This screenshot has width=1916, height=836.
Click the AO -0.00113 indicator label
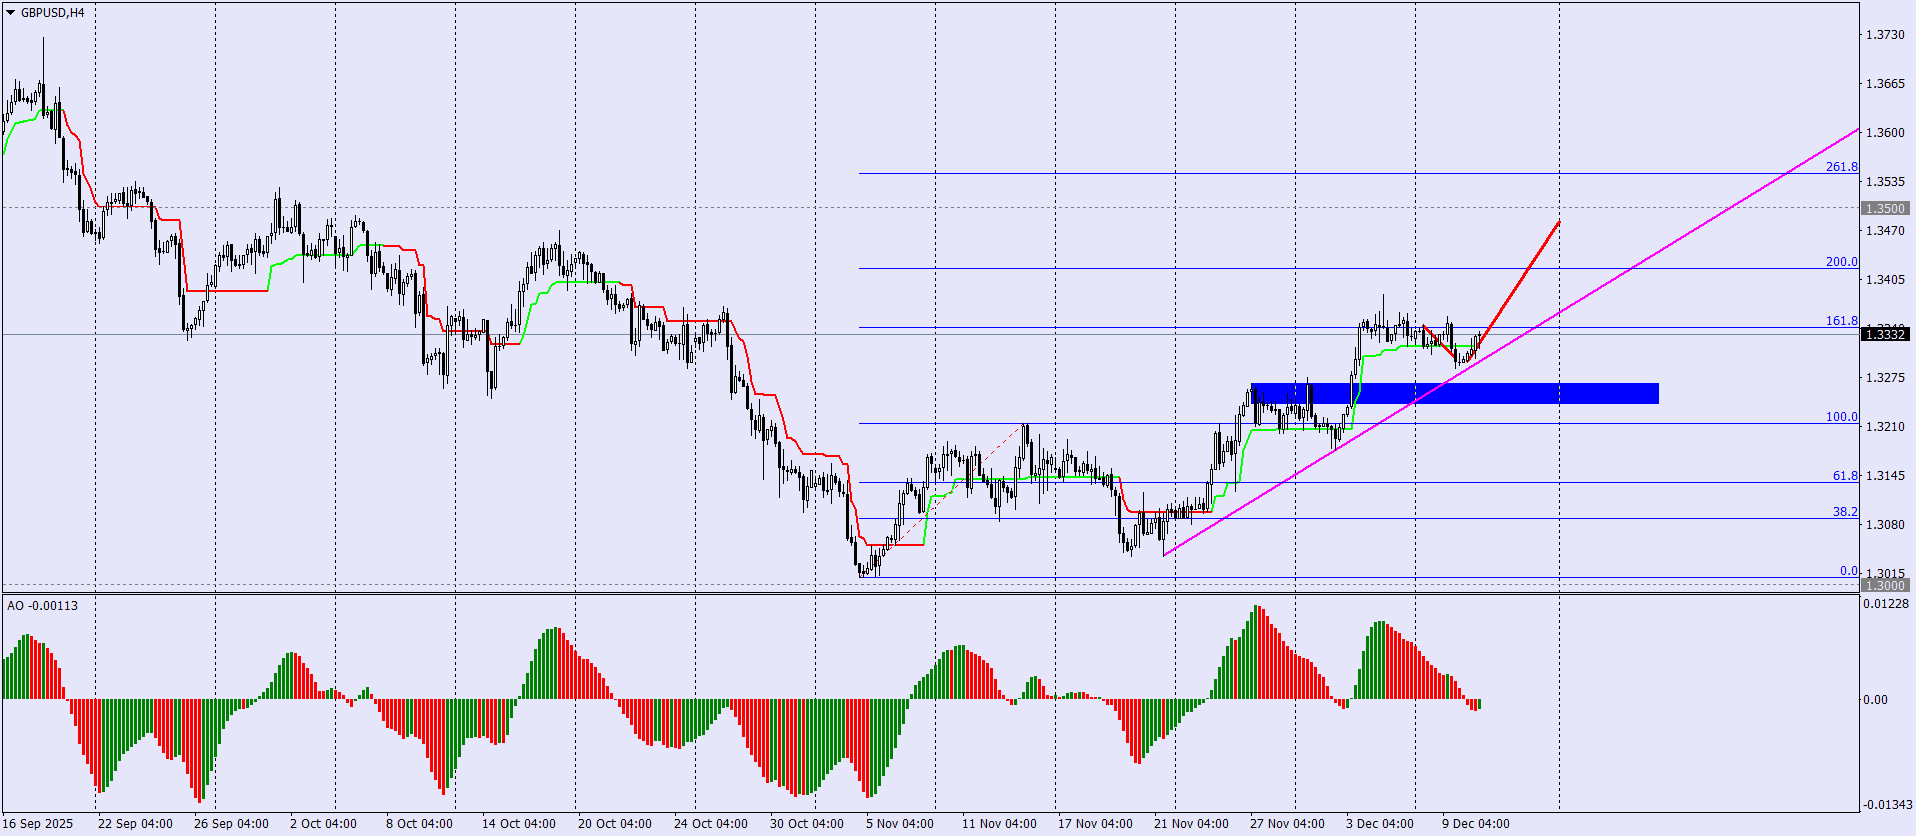(x=42, y=606)
